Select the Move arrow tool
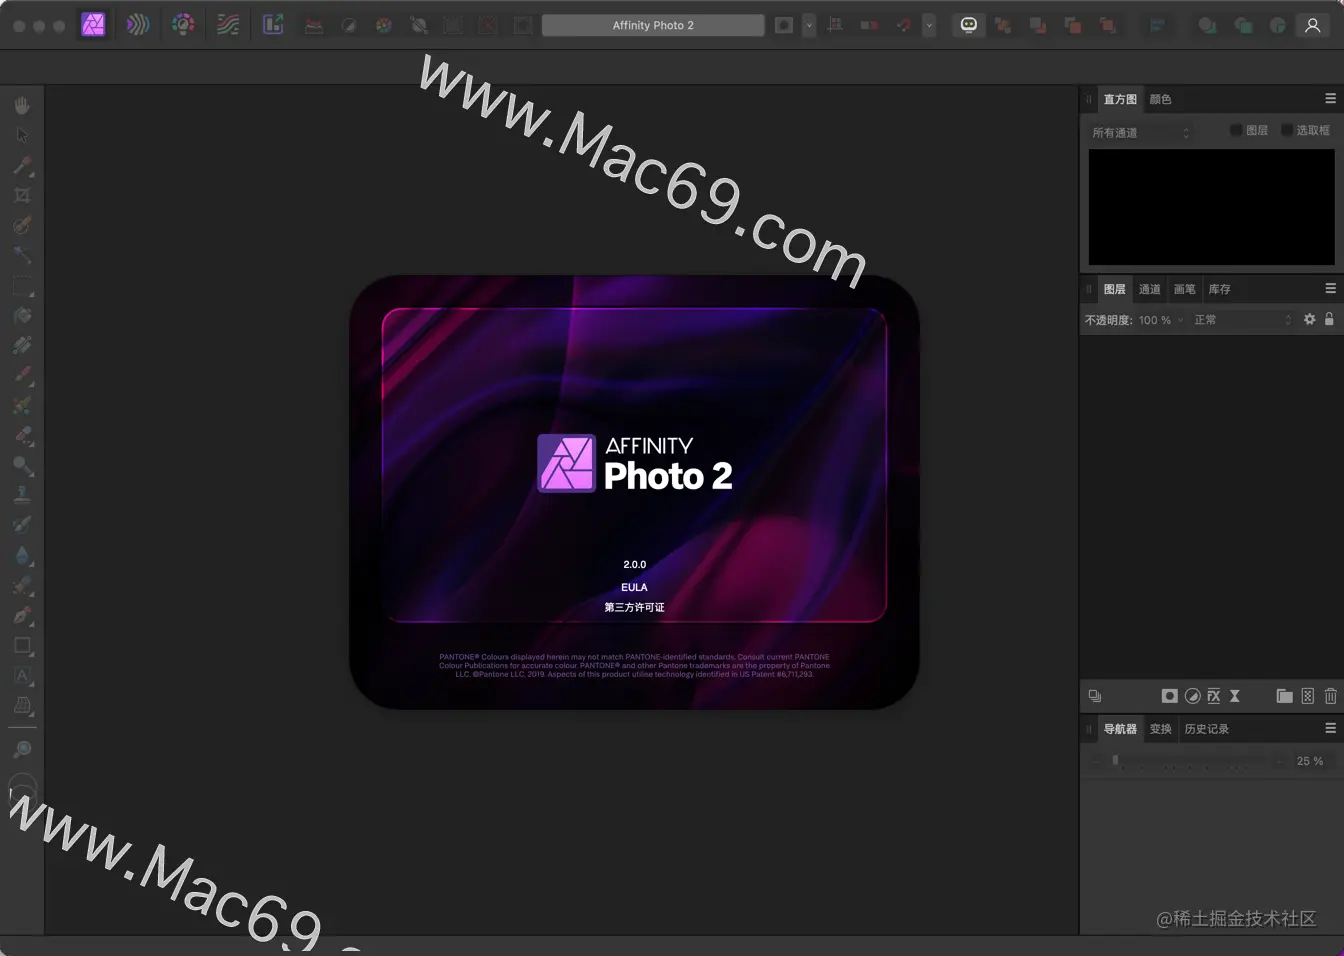This screenshot has height=956, width=1344. coord(22,135)
